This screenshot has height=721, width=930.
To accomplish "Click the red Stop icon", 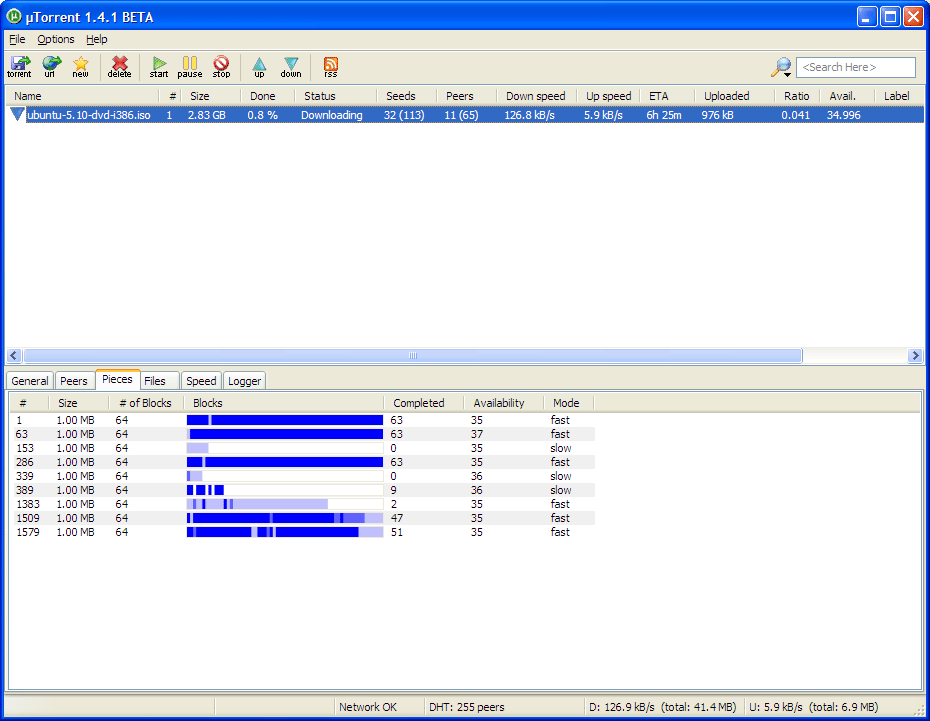I will pyautogui.click(x=221, y=66).
